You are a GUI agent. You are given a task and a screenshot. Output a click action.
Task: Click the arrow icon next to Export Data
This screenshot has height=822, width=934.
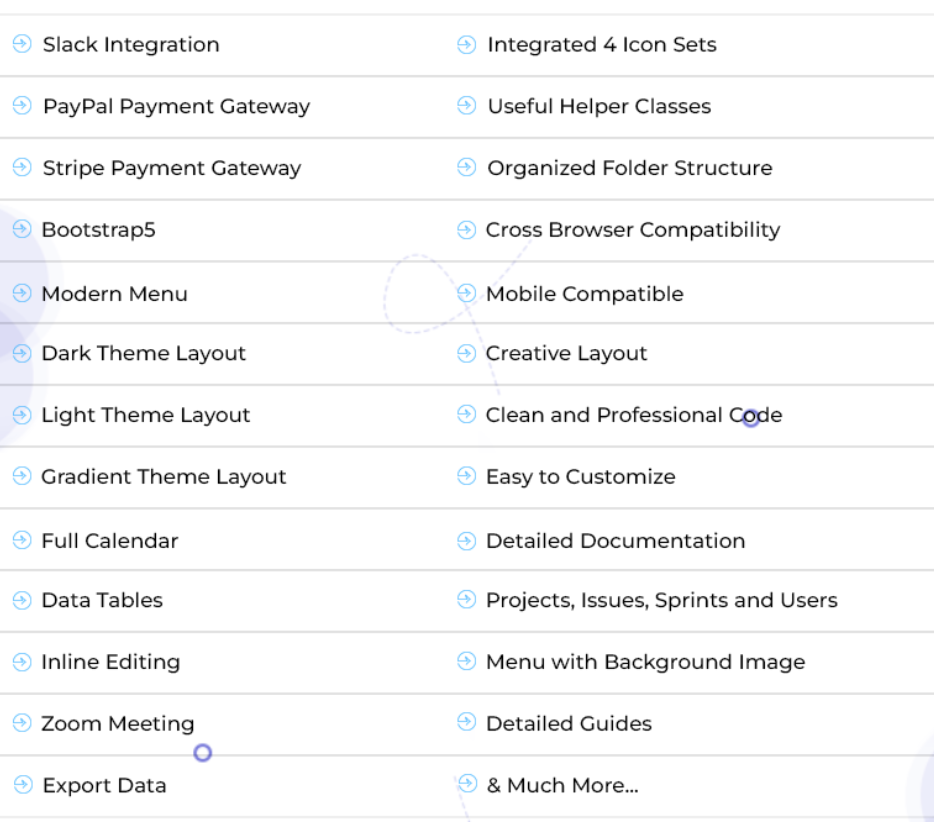[22, 785]
